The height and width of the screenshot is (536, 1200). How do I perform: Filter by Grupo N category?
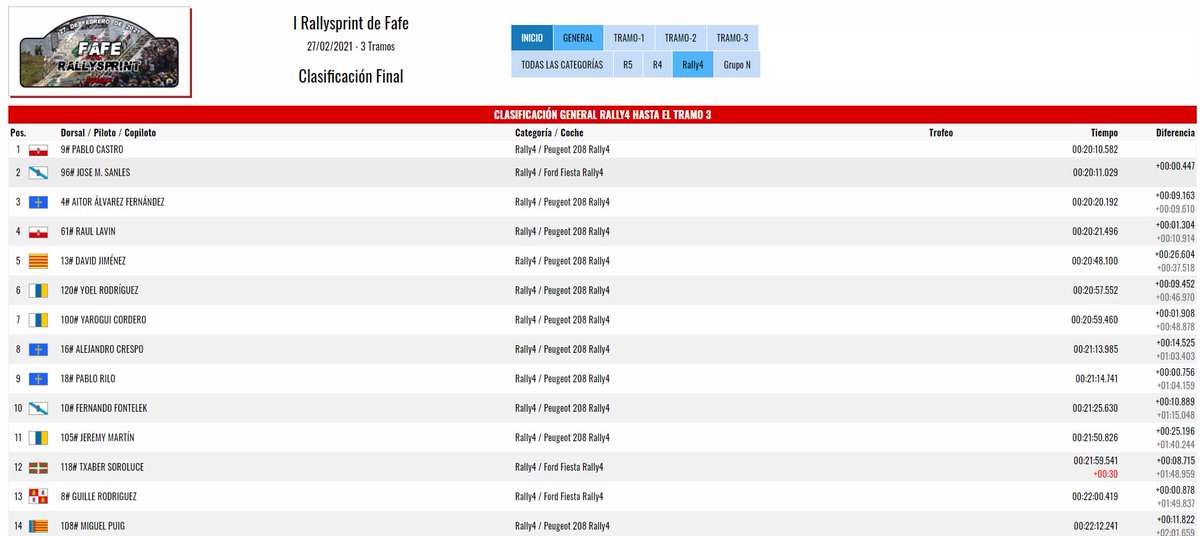[x=737, y=65]
